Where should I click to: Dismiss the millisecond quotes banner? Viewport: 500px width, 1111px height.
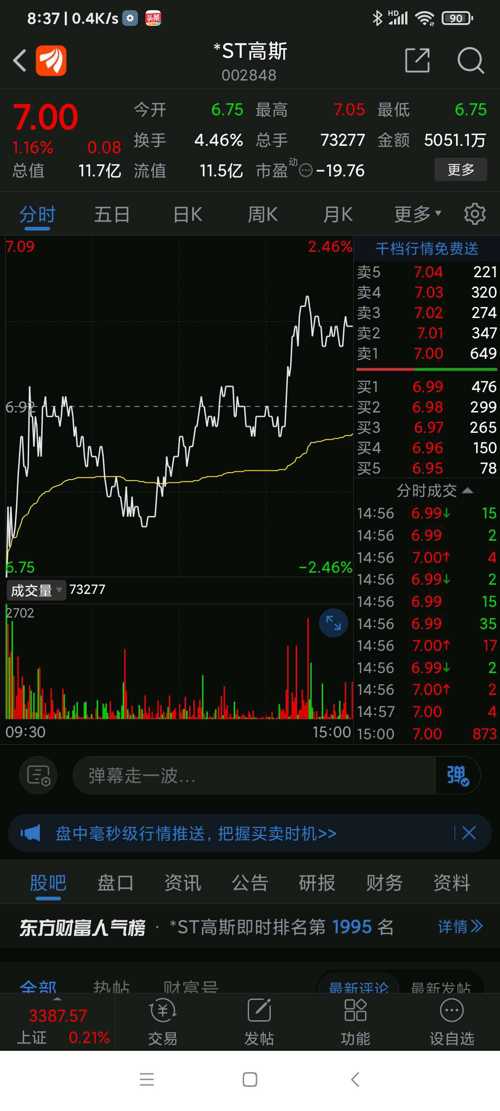[x=469, y=833]
